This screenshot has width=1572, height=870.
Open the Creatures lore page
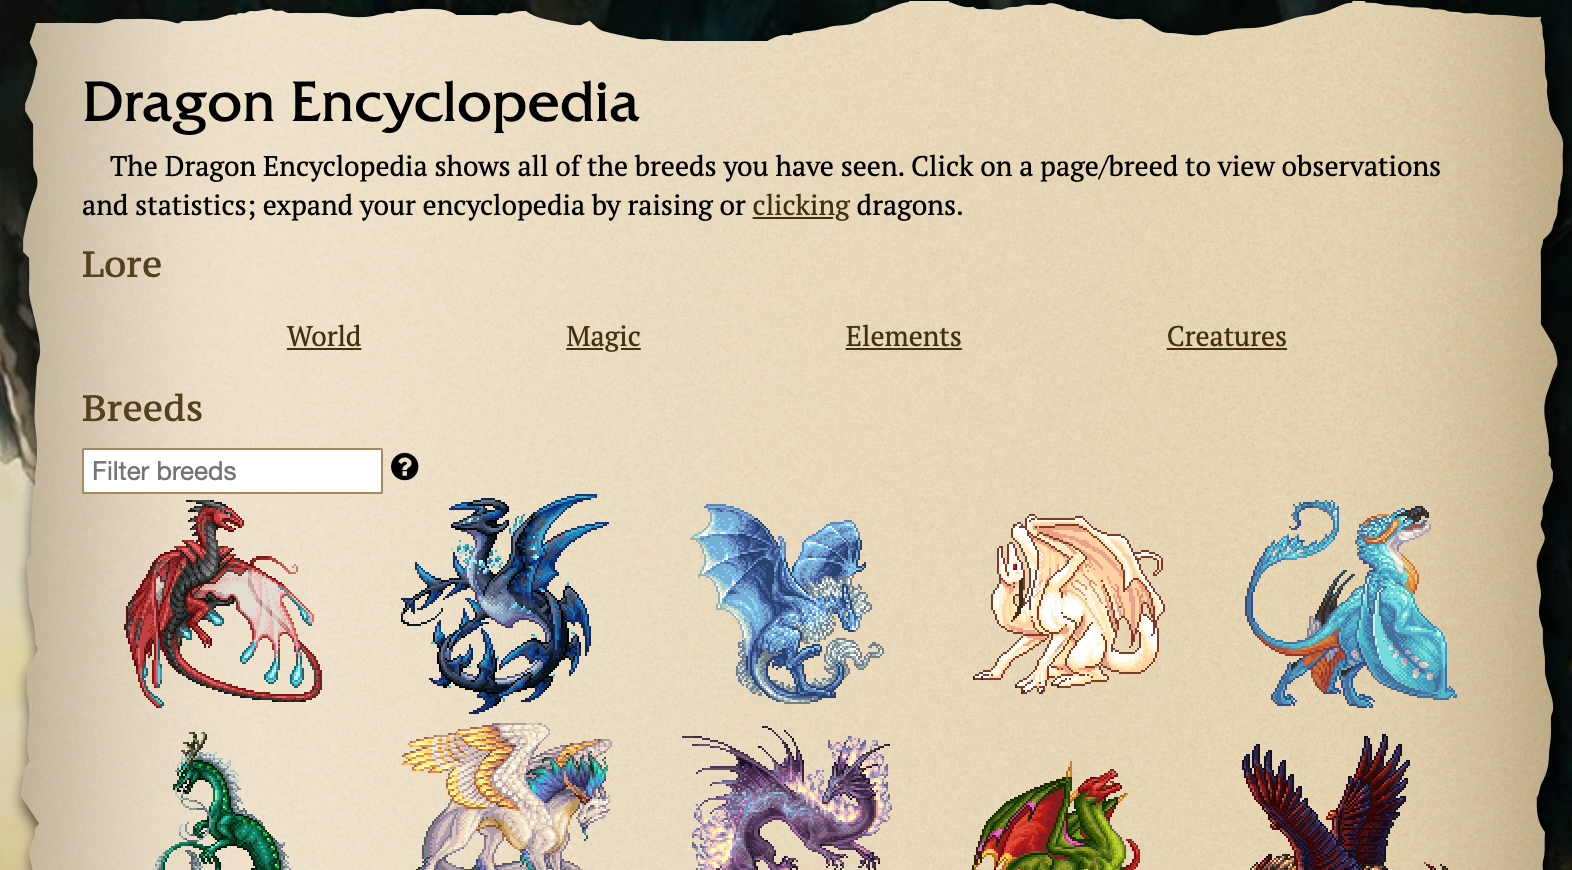click(1226, 336)
